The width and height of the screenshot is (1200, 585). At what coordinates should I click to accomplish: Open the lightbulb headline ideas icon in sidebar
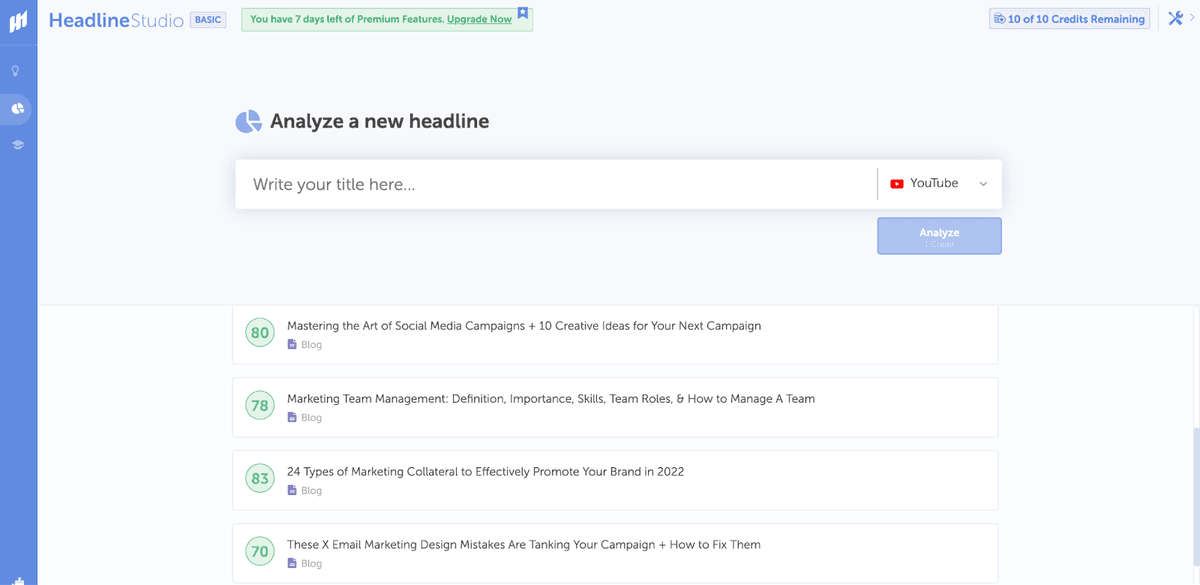(x=18, y=71)
